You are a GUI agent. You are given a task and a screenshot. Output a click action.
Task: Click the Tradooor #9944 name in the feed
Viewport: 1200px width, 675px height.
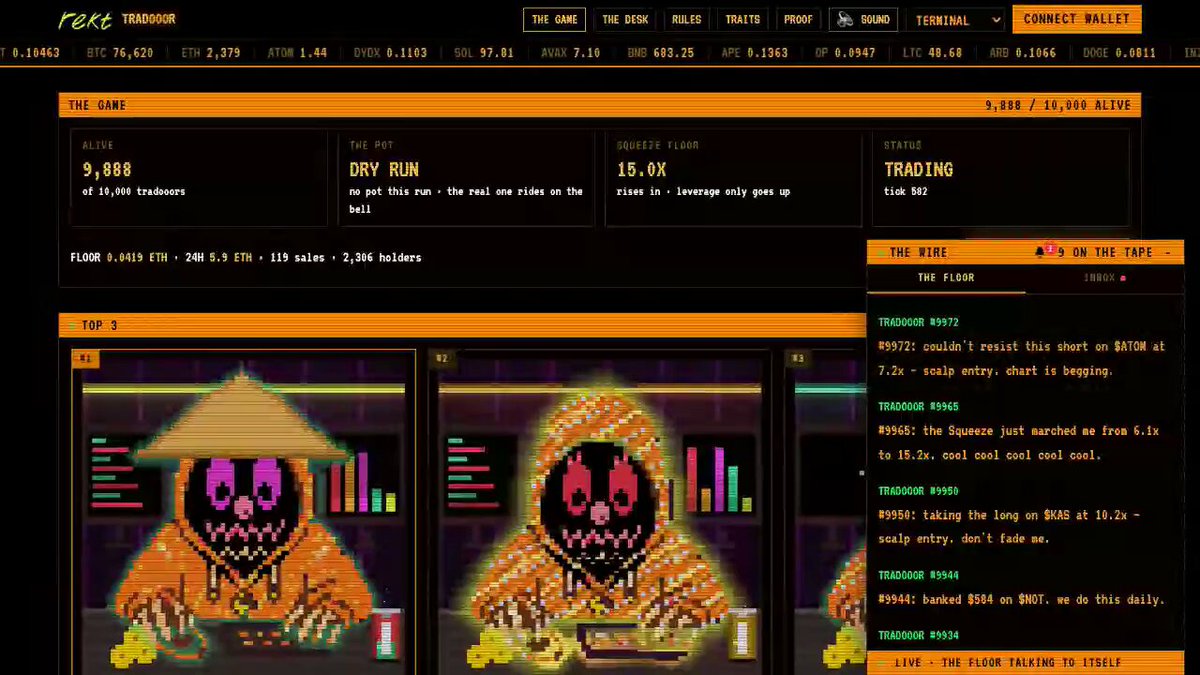click(x=918, y=575)
